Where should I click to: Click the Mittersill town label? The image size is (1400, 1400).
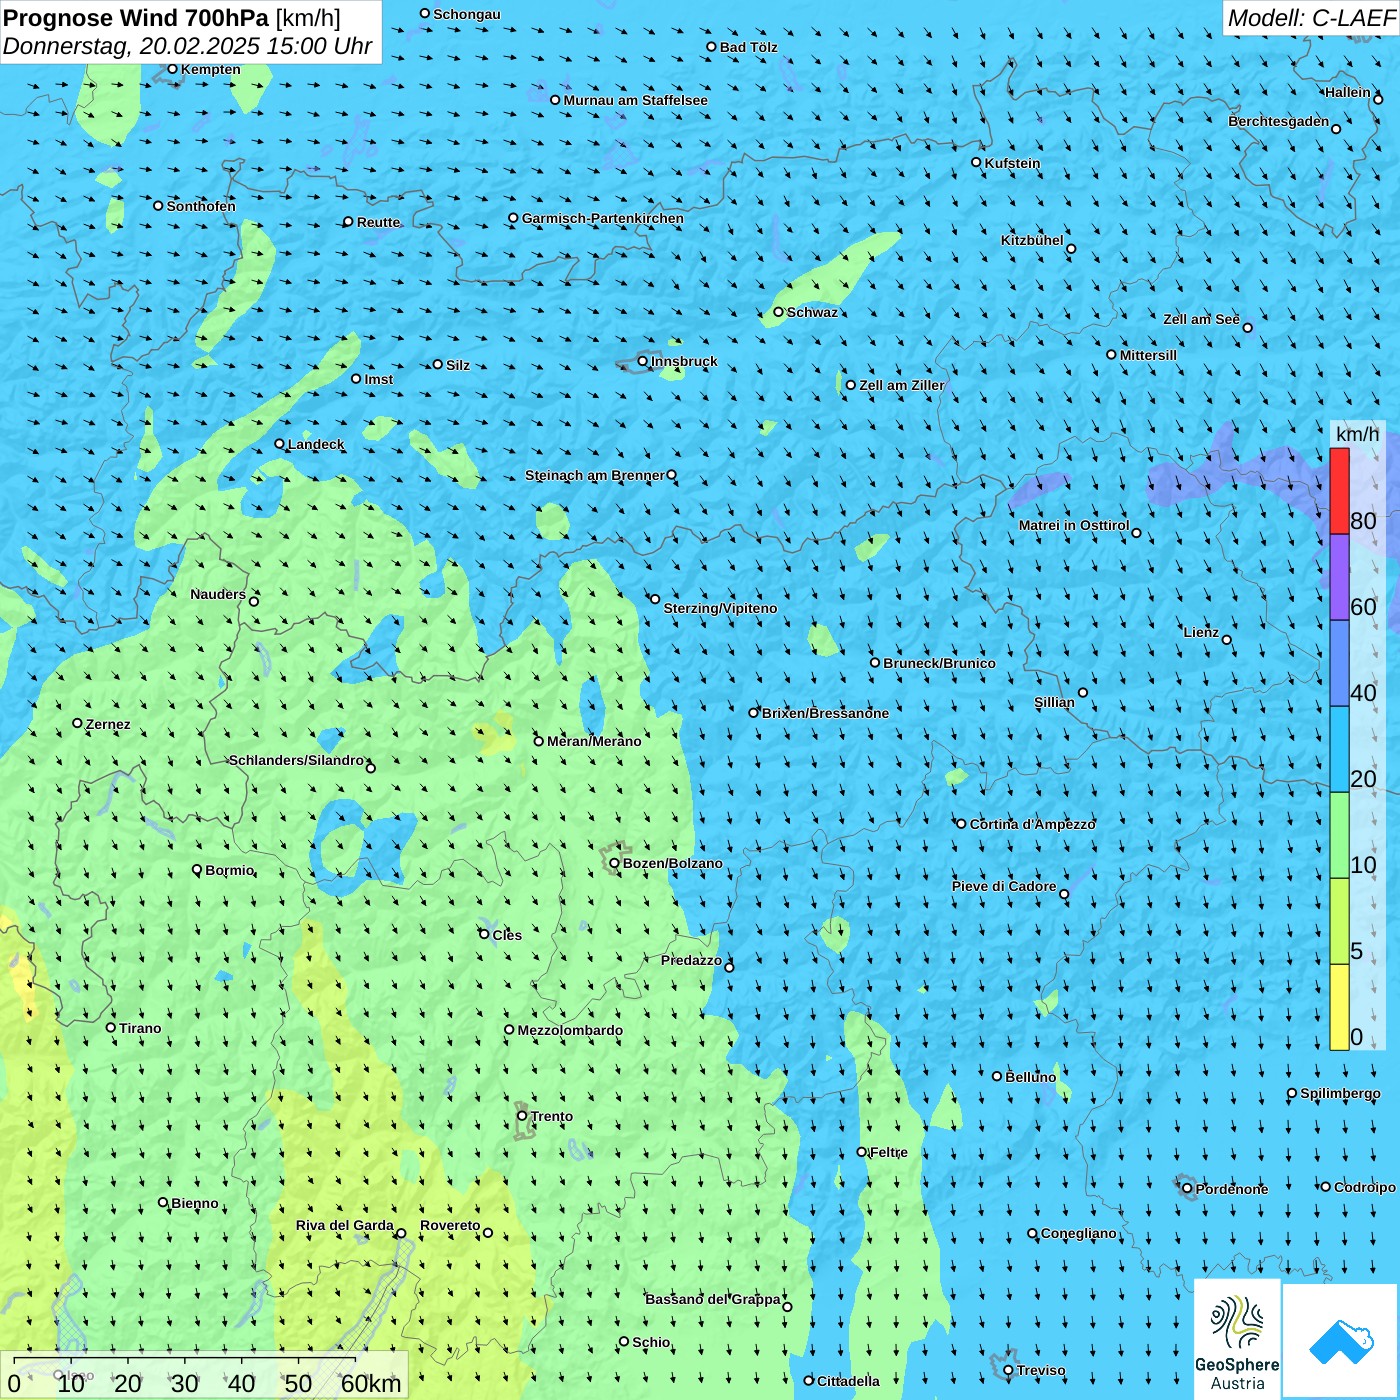click(x=1148, y=355)
